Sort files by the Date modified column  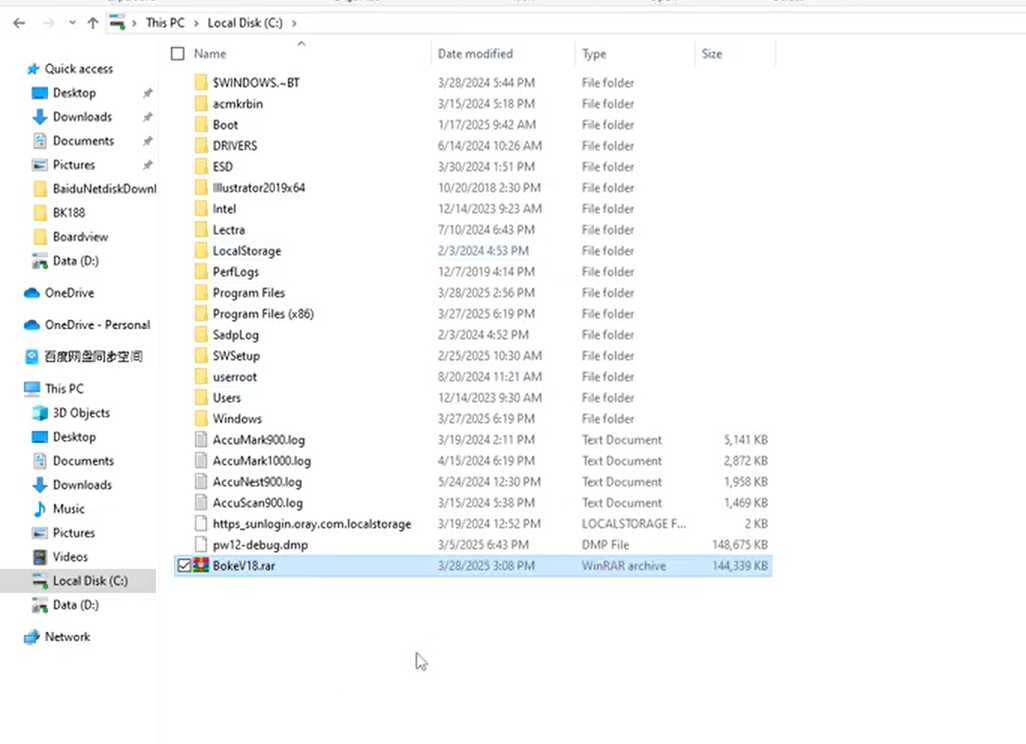[475, 54]
